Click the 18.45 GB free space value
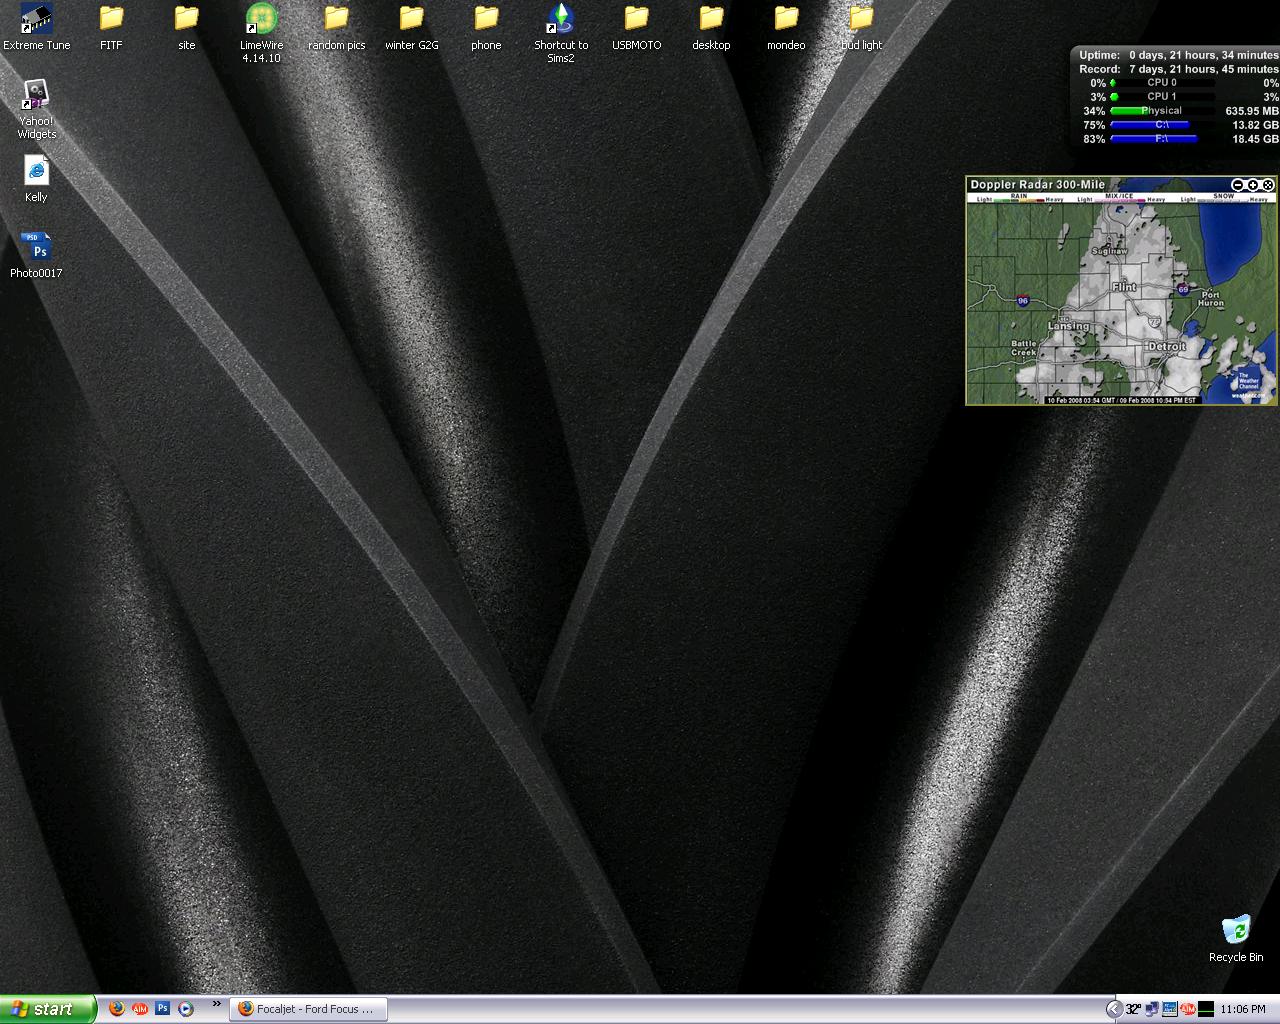Screen dimensions: 1280x1024 pos(1255,139)
